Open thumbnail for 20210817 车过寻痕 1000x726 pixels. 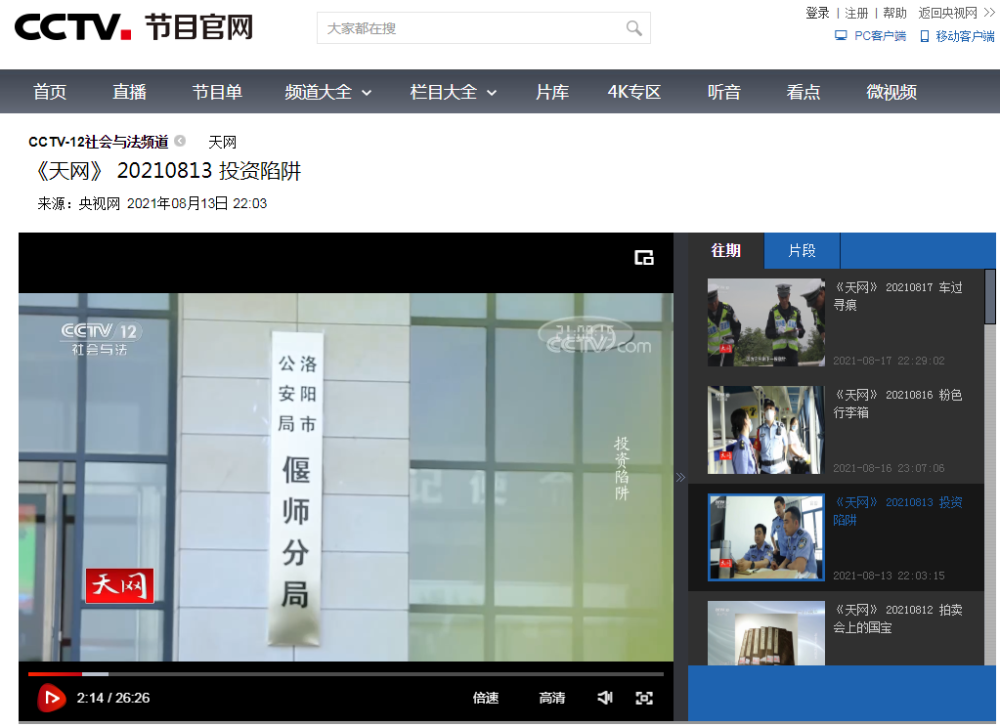(766, 322)
